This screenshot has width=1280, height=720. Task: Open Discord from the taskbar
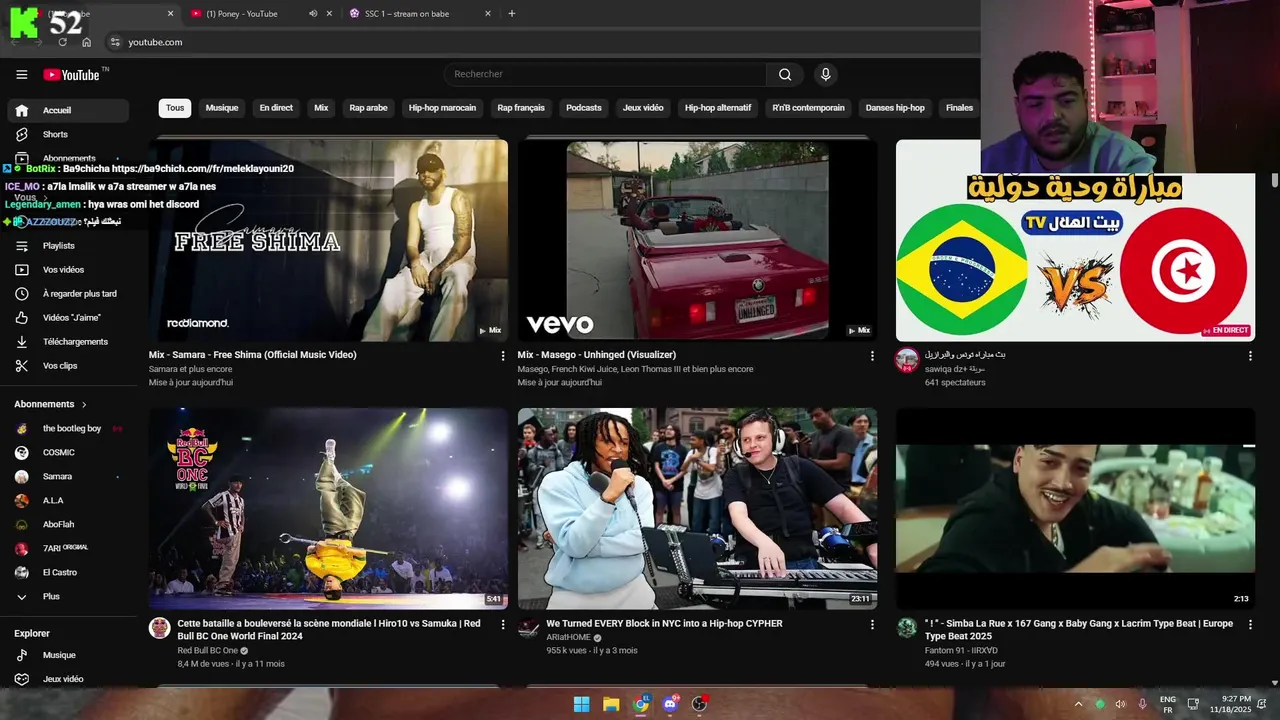(670, 704)
